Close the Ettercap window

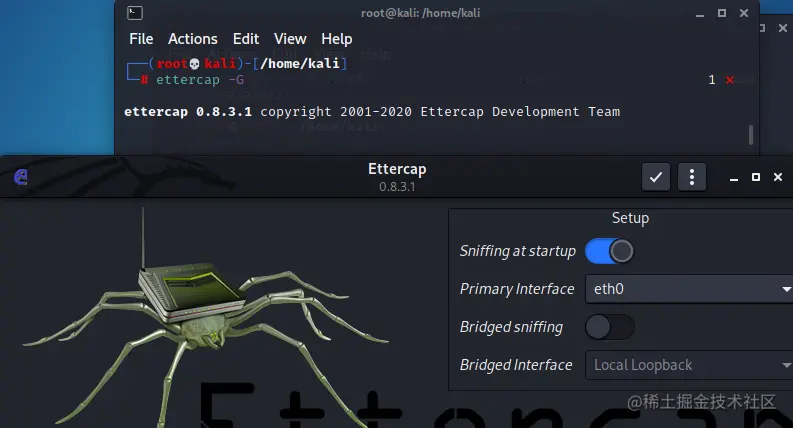point(778,177)
